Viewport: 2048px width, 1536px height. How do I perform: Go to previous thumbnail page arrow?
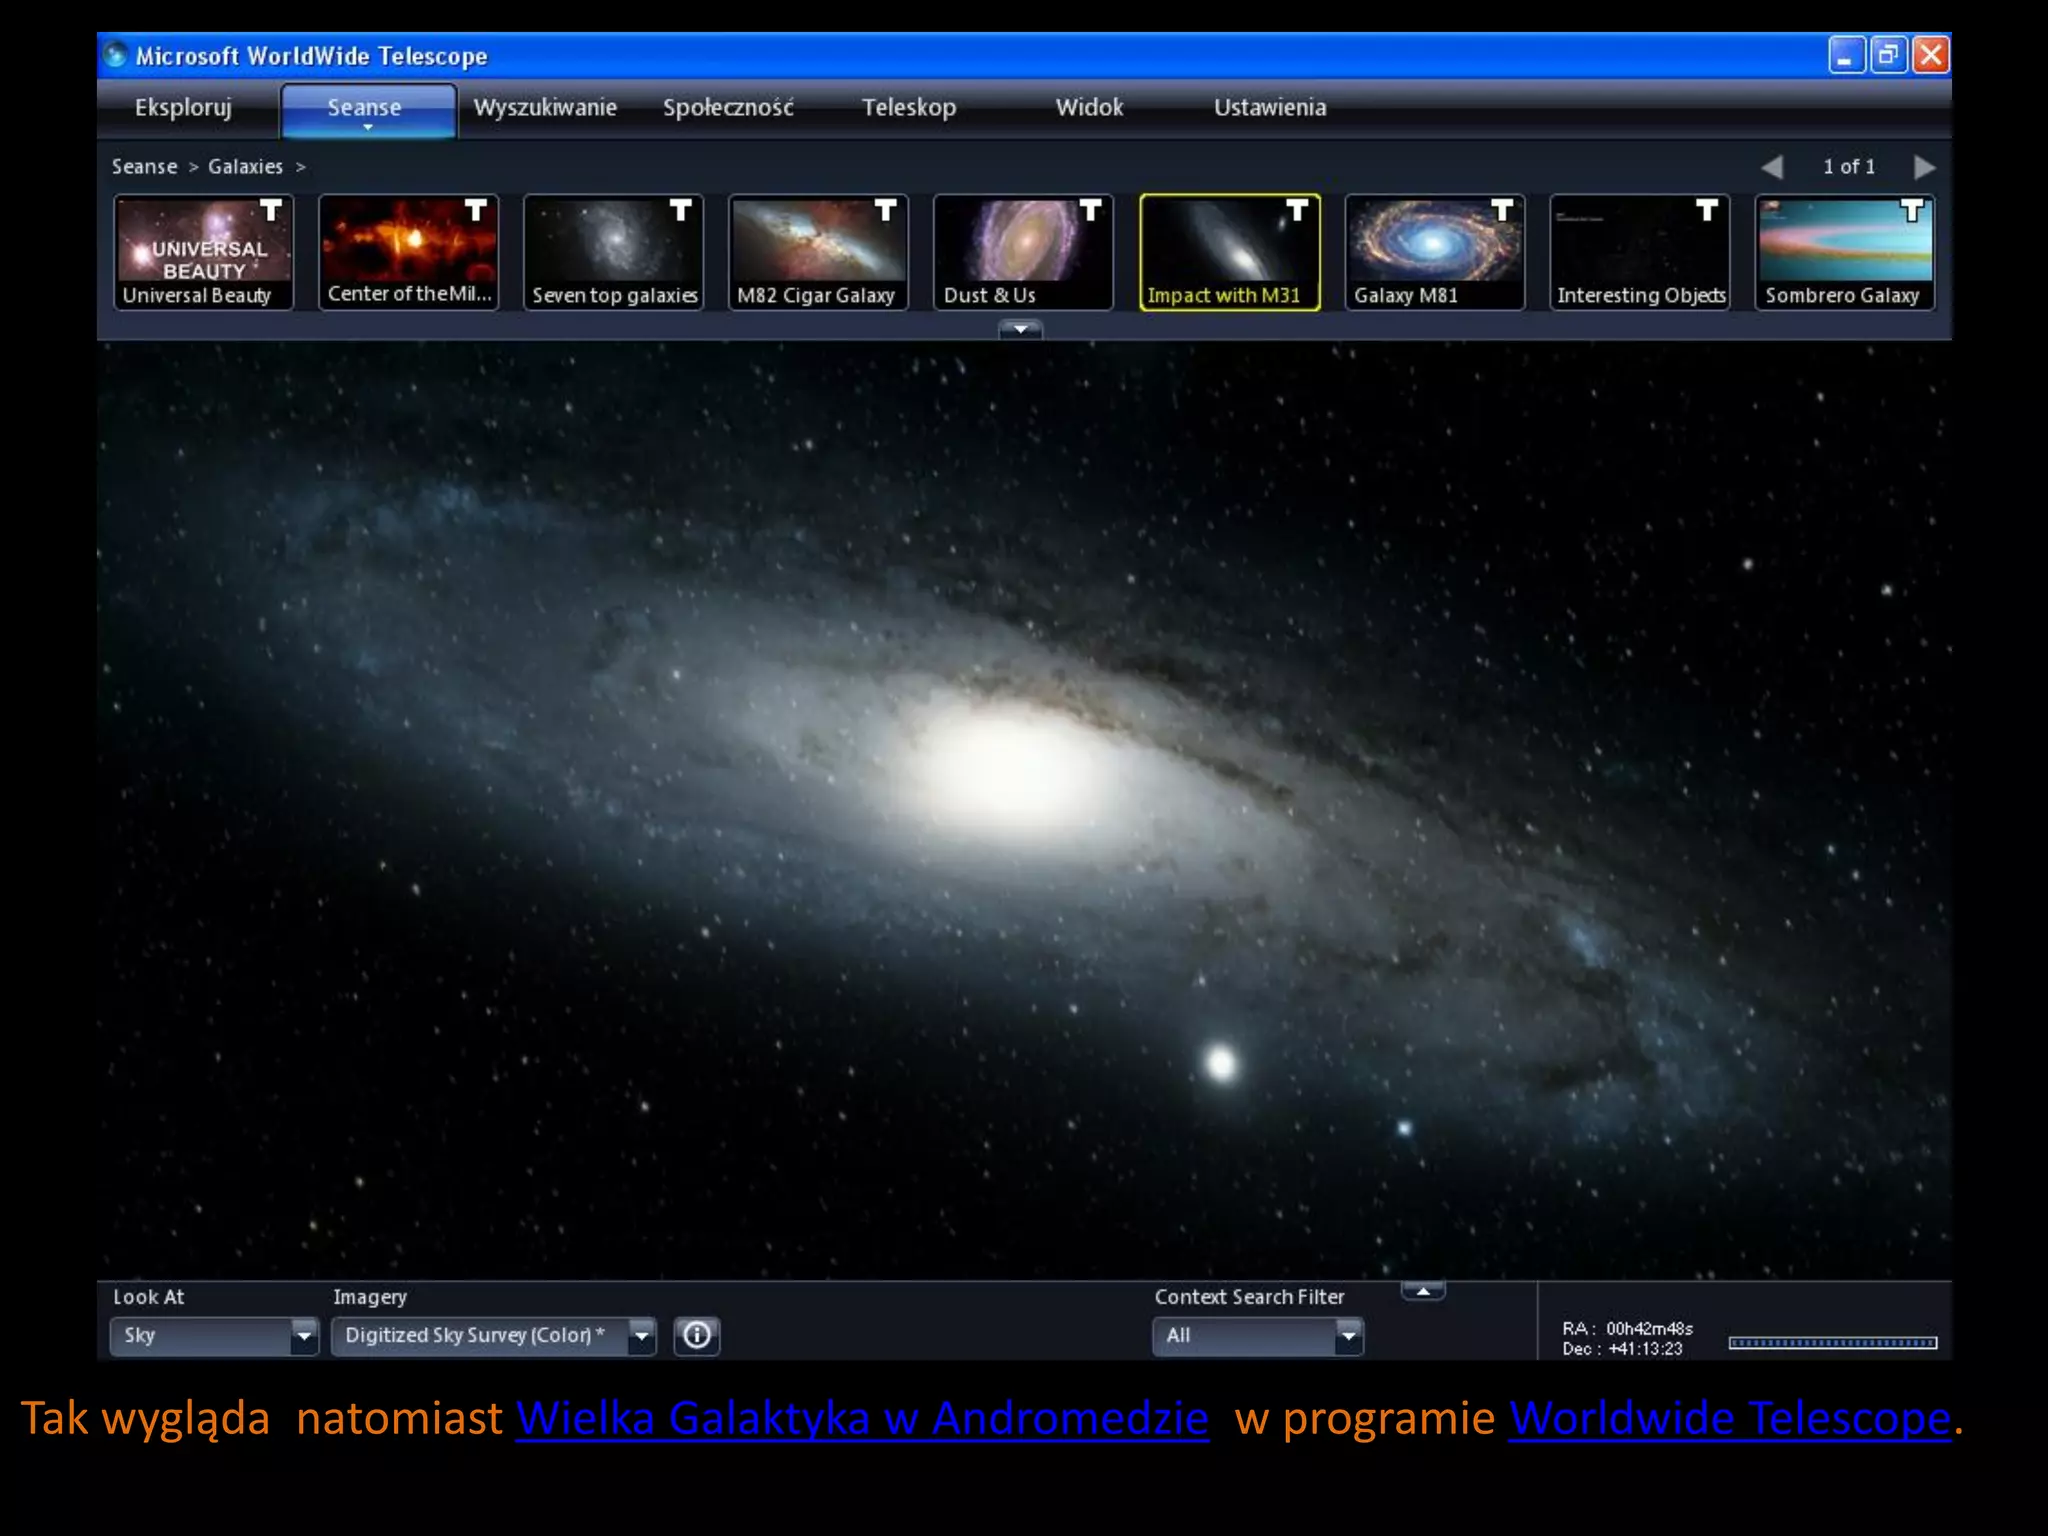click(x=1772, y=167)
